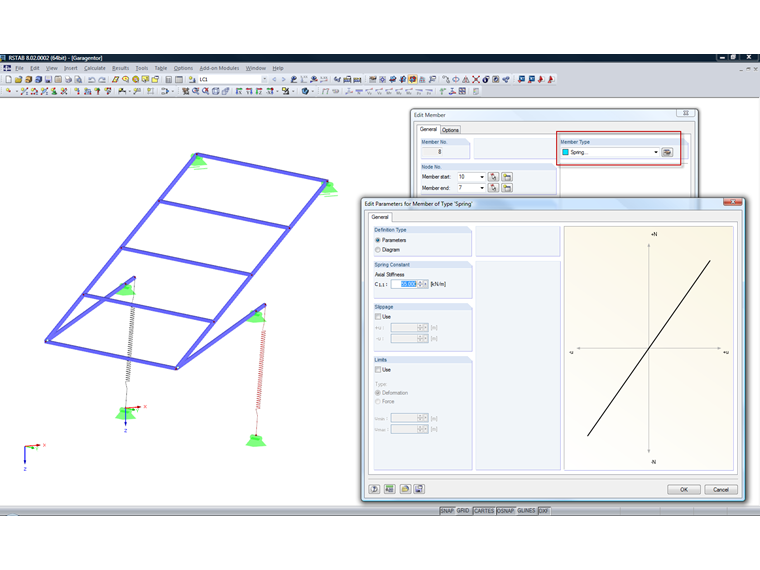Toggle GRID in the status bar
The width and height of the screenshot is (760, 570).
click(x=463, y=511)
